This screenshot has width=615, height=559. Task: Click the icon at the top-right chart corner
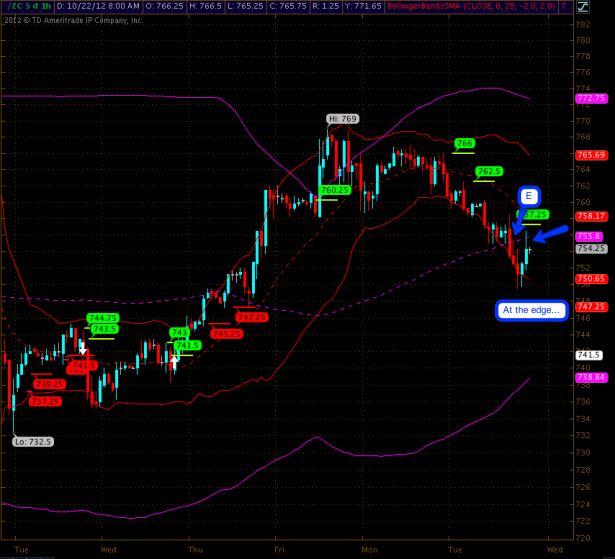[607, 7]
